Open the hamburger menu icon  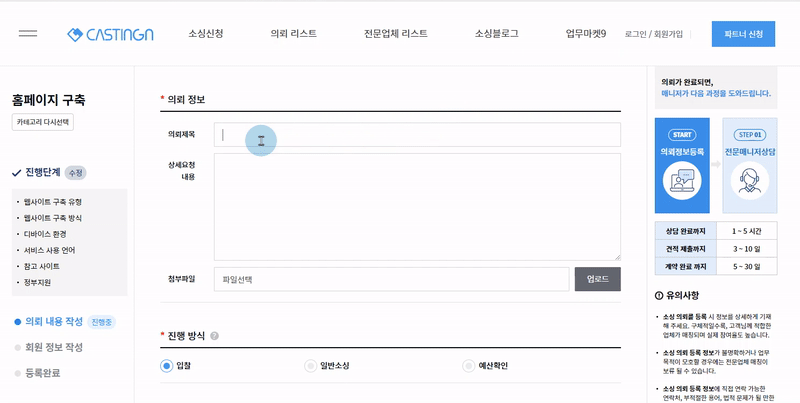point(28,34)
